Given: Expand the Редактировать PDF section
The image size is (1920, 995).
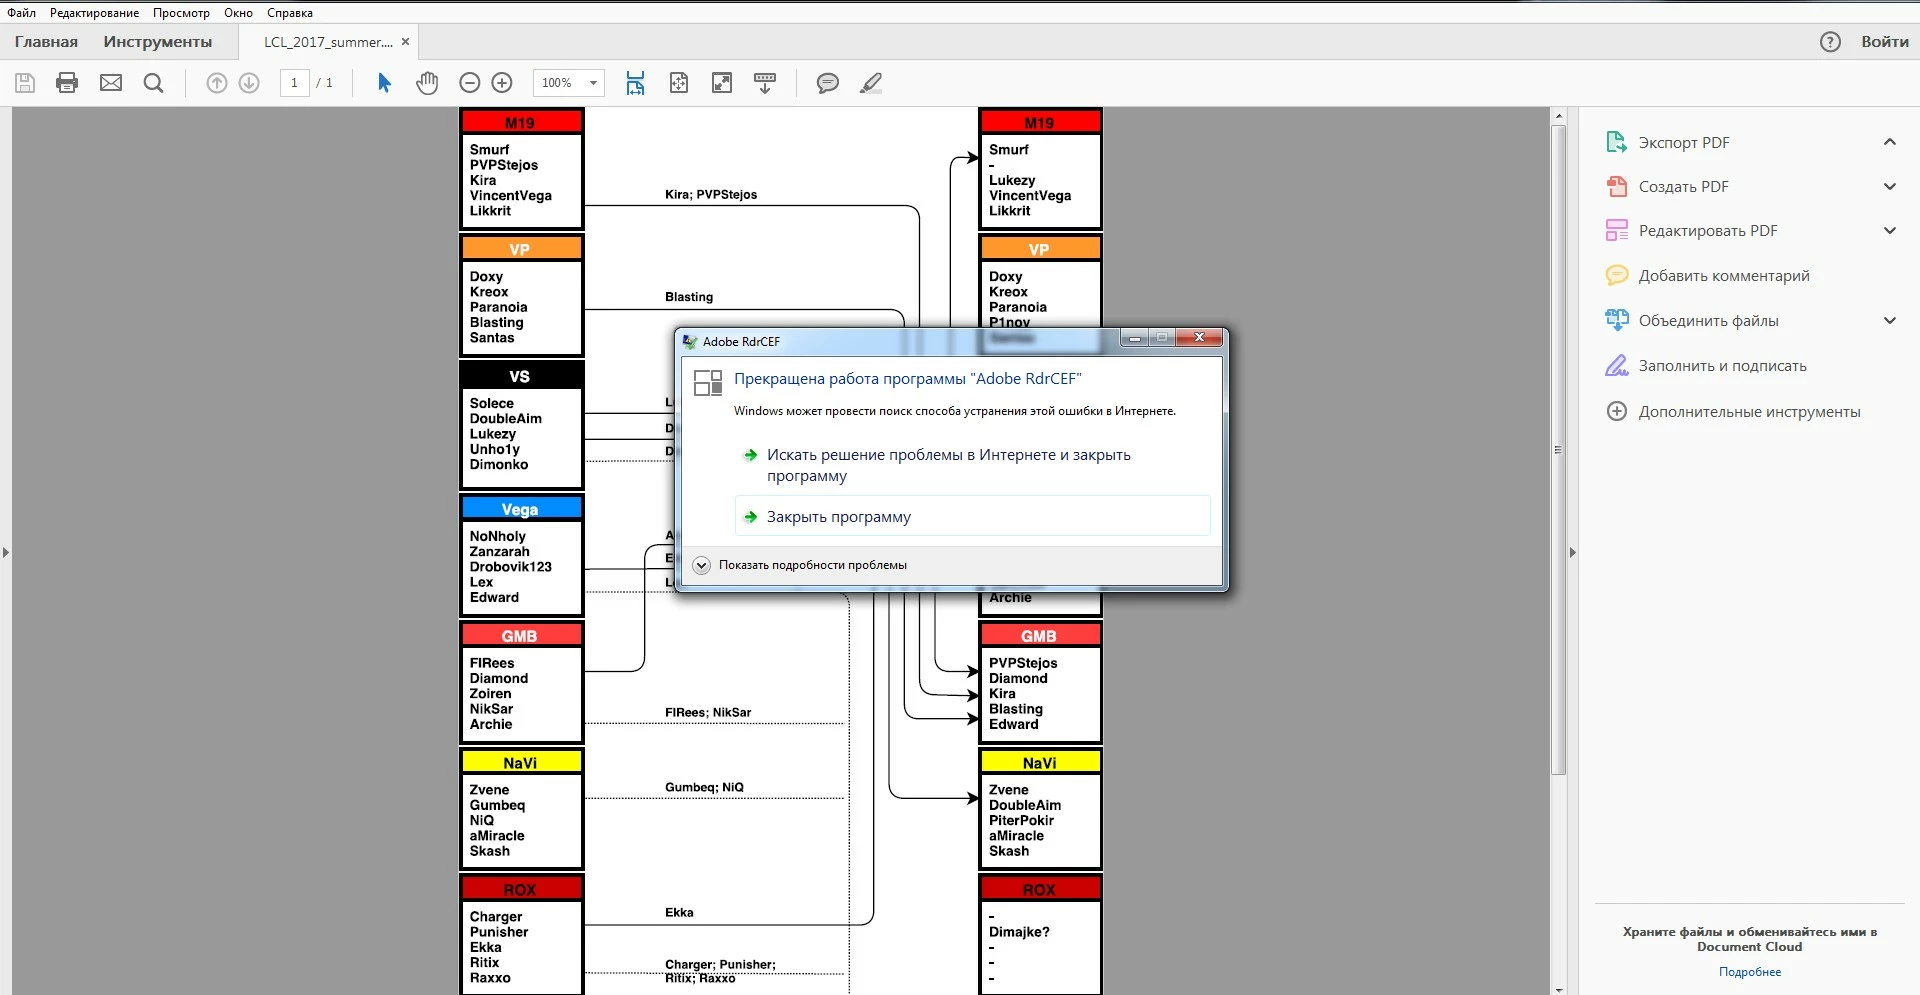Looking at the screenshot, I should pyautogui.click(x=1890, y=231).
